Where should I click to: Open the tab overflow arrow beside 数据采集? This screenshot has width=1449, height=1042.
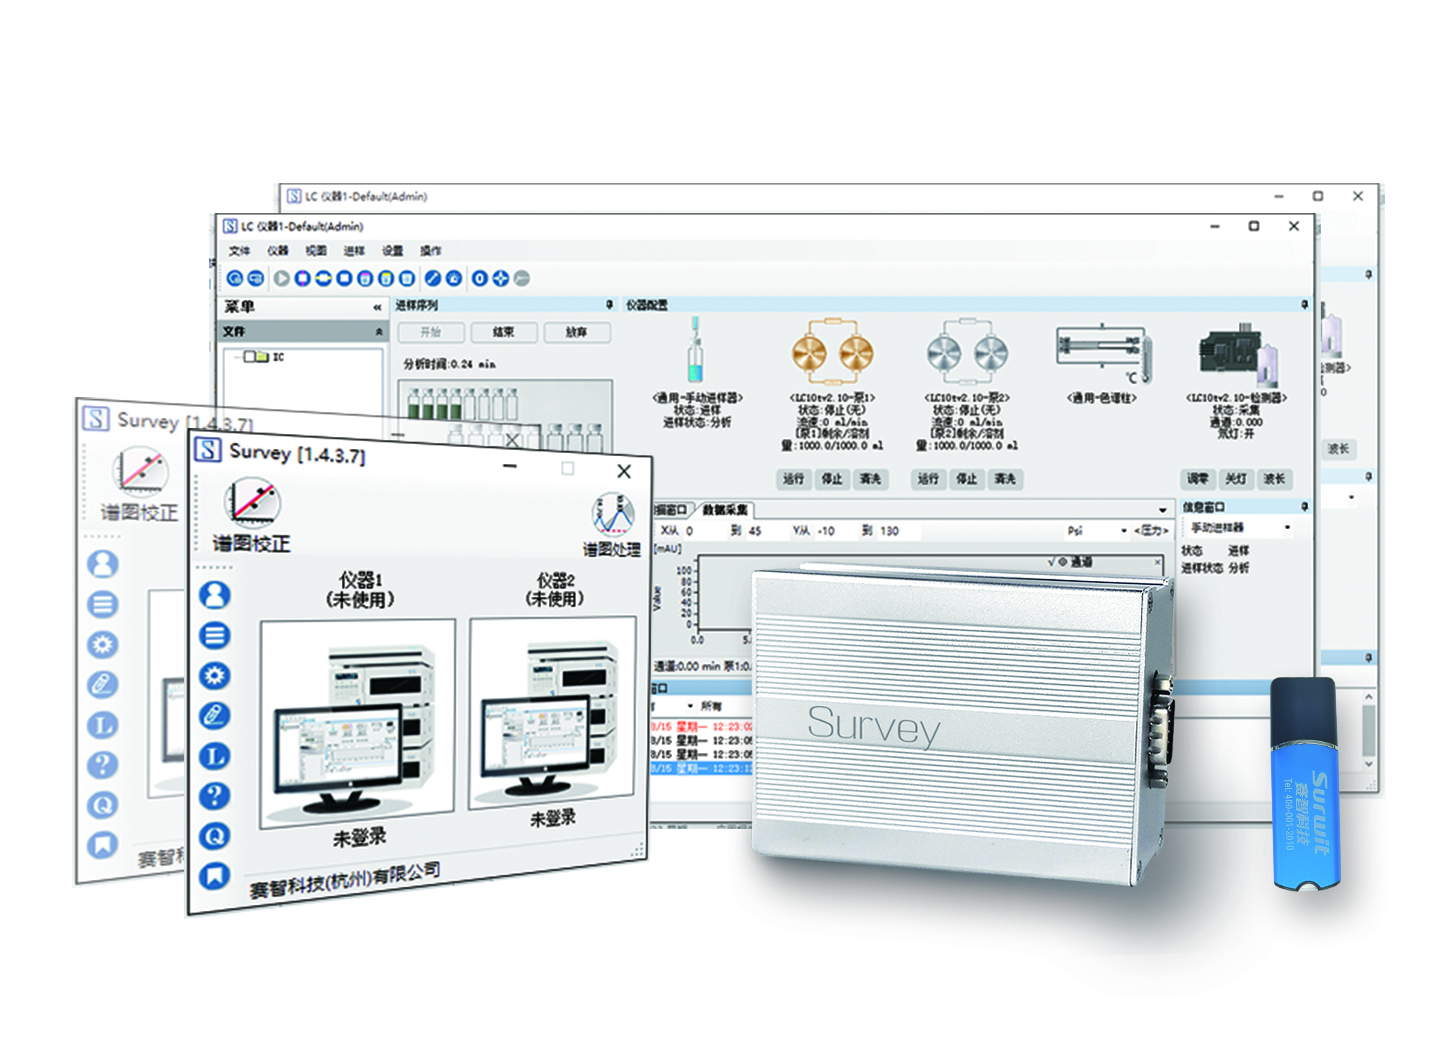click(x=1162, y=510)
